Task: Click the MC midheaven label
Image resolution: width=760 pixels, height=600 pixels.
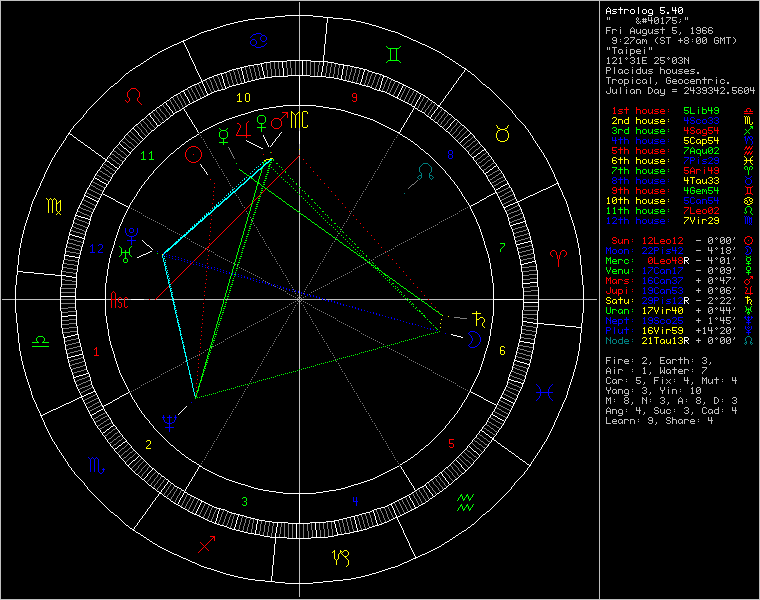Action: click(299, 120)
